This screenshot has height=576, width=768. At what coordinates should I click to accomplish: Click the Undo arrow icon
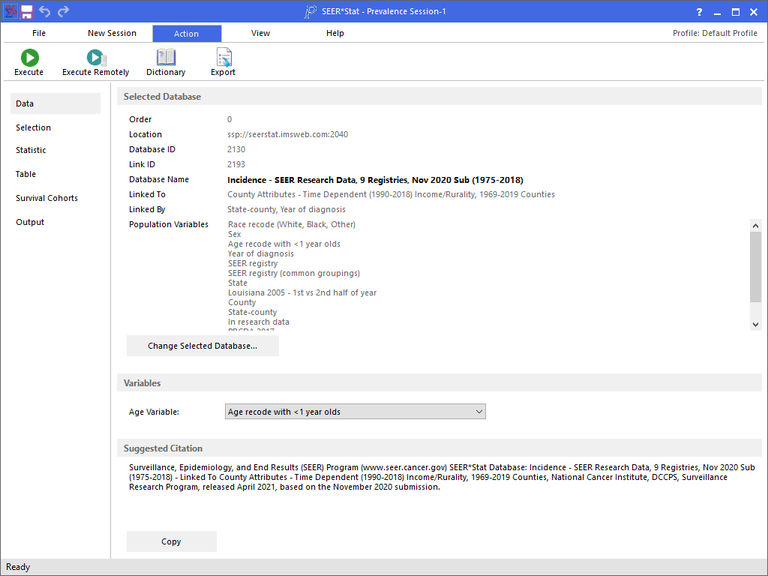coord(45,11)
